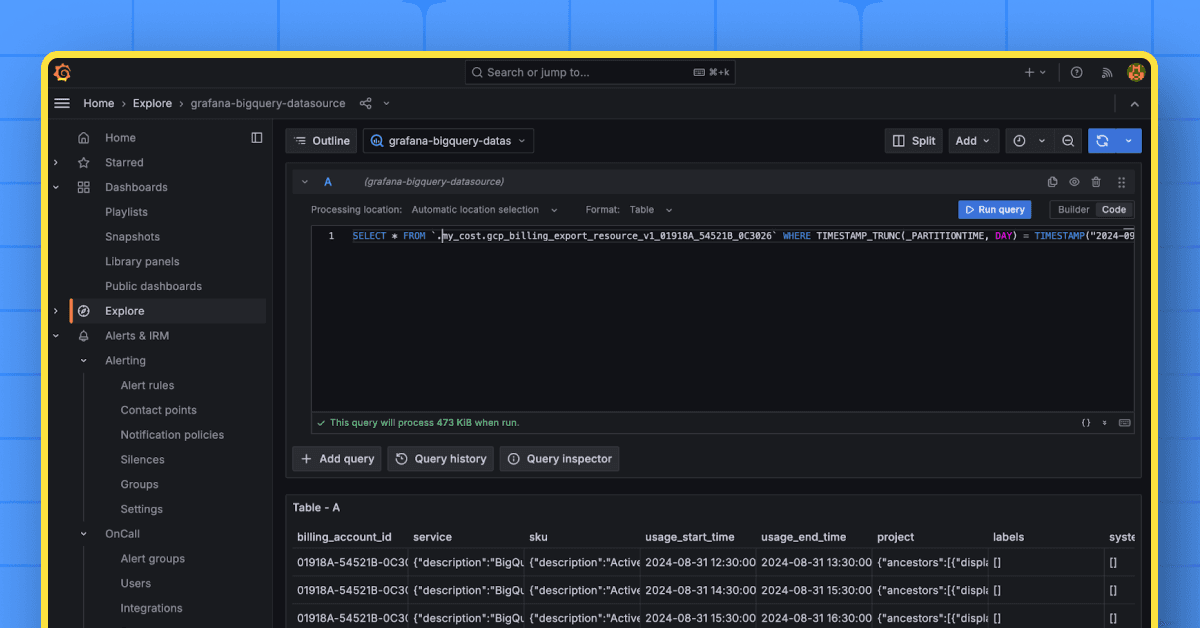Duplicate query A via copy icon

1051,181
